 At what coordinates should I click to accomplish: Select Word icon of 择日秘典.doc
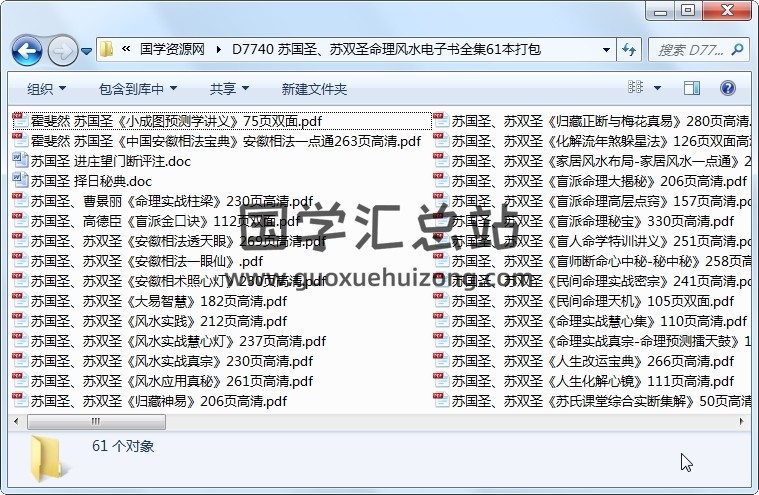(x=20, y=180)
